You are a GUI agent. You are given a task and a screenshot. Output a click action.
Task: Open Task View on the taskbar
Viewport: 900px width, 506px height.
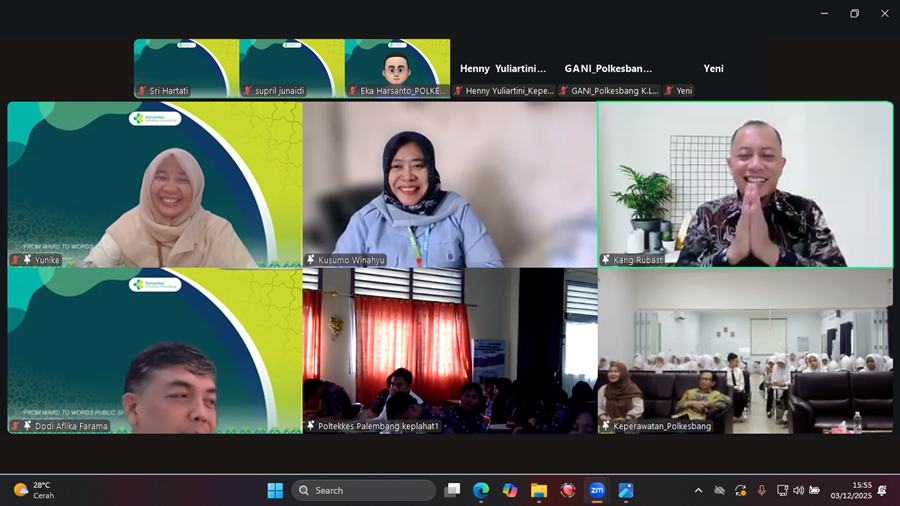452,490
